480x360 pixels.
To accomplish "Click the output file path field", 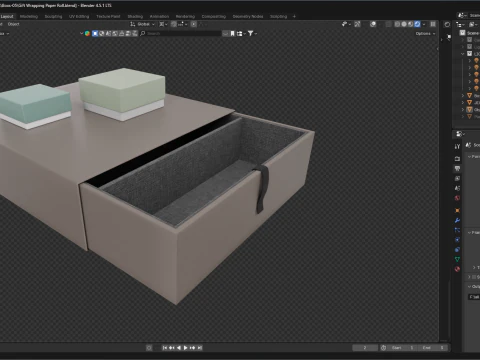I will pos(474,297).
